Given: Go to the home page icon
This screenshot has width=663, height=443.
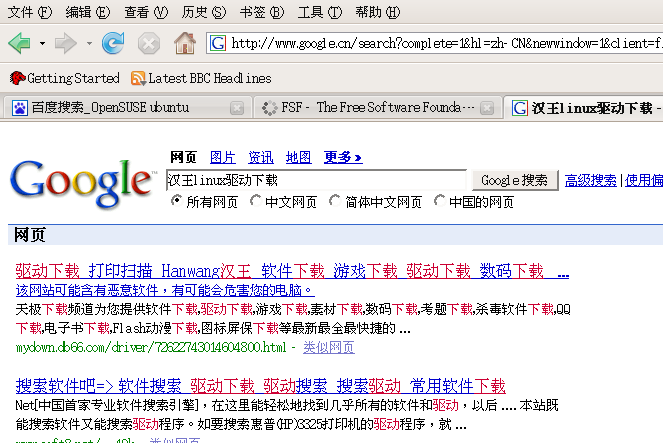Looking at the screenshot, I should (185, 43).
